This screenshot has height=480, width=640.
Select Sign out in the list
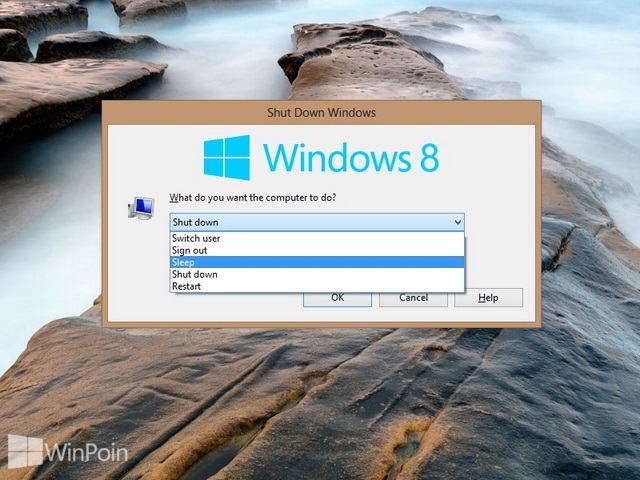[317, 250]
